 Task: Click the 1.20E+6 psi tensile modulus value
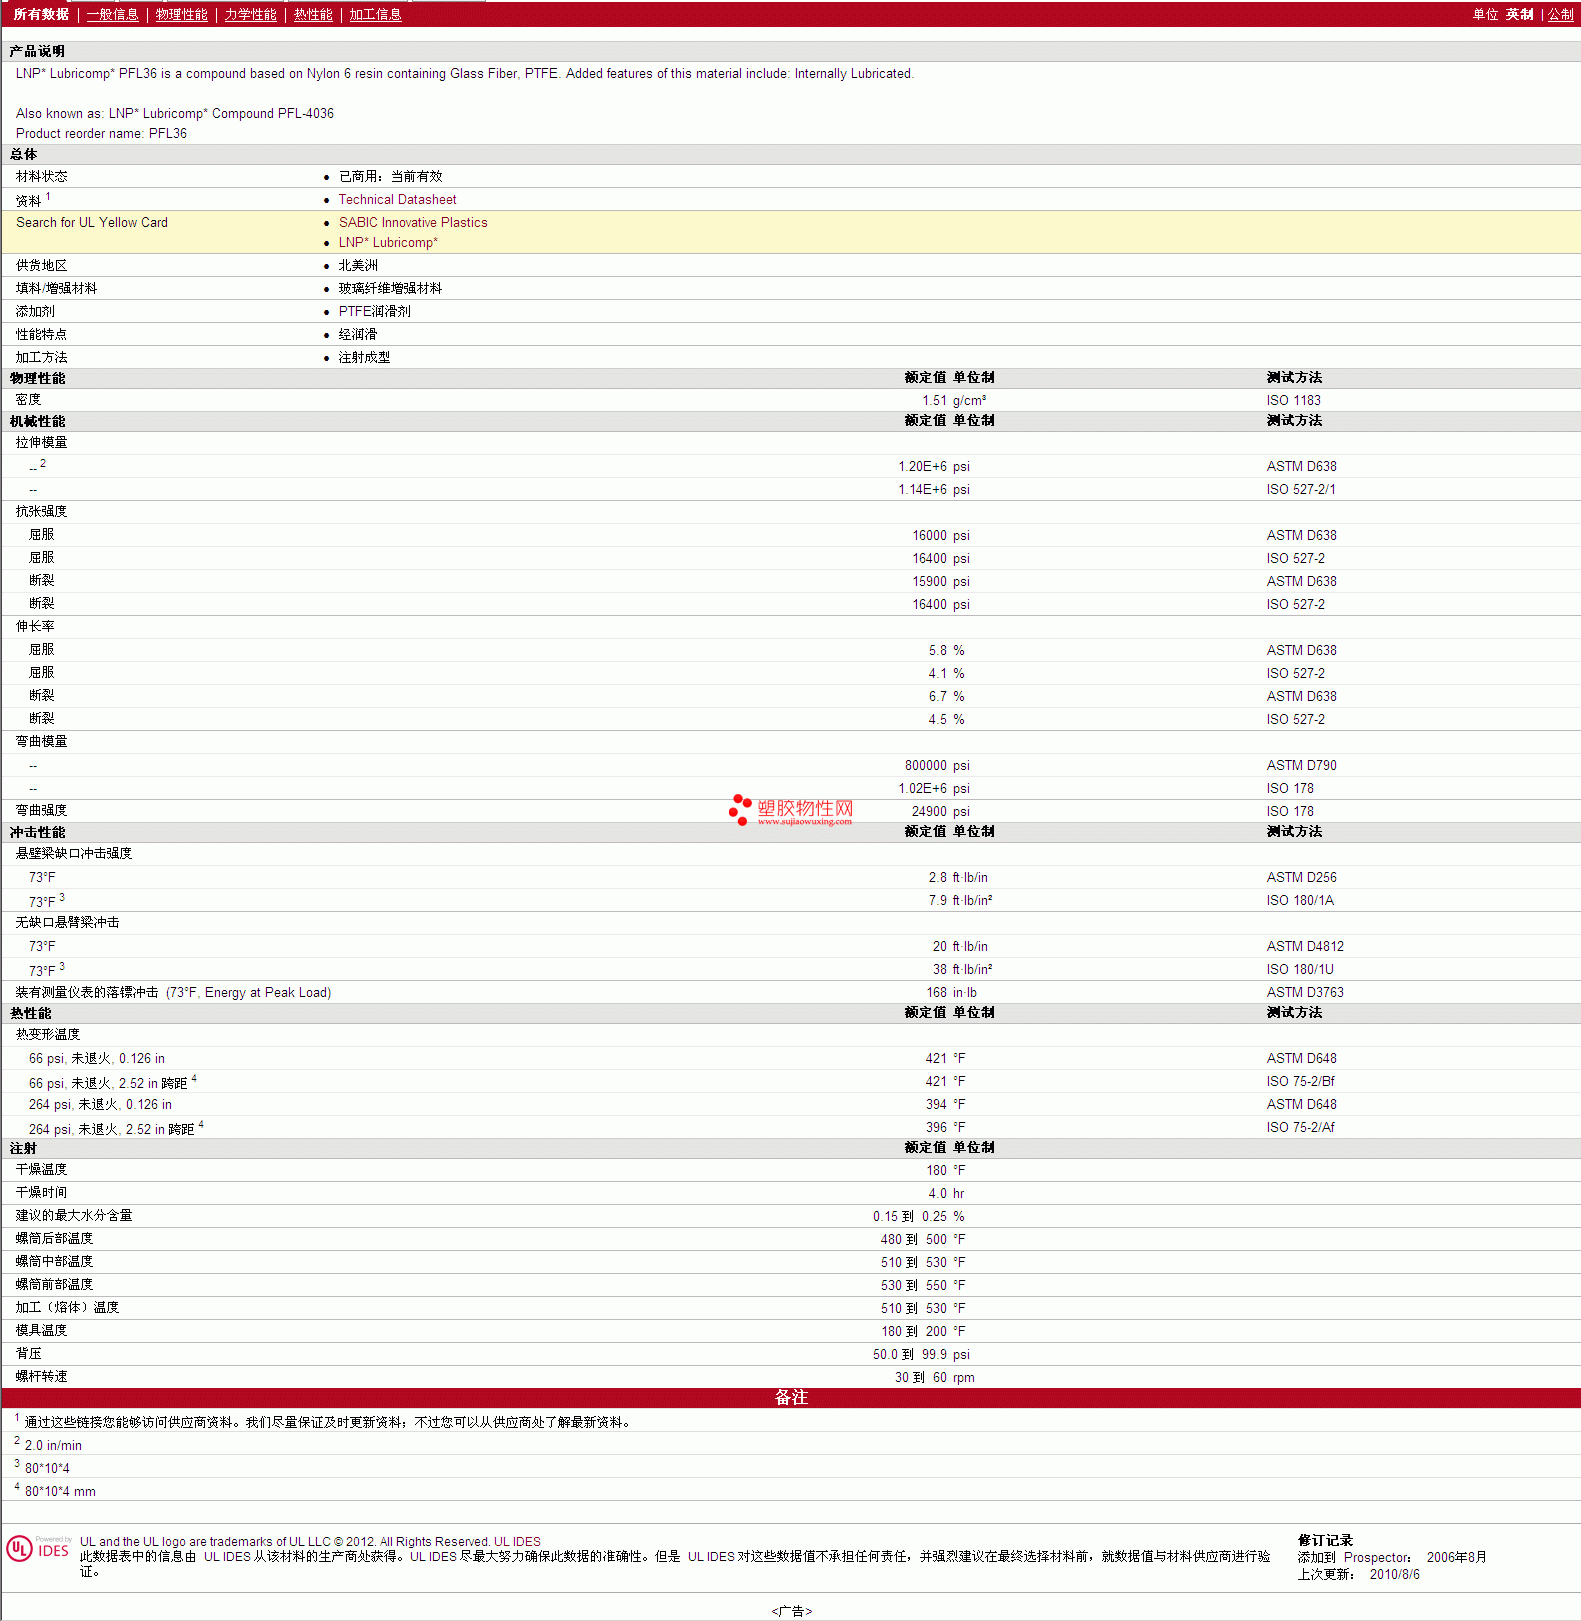(x=934, y=467)
